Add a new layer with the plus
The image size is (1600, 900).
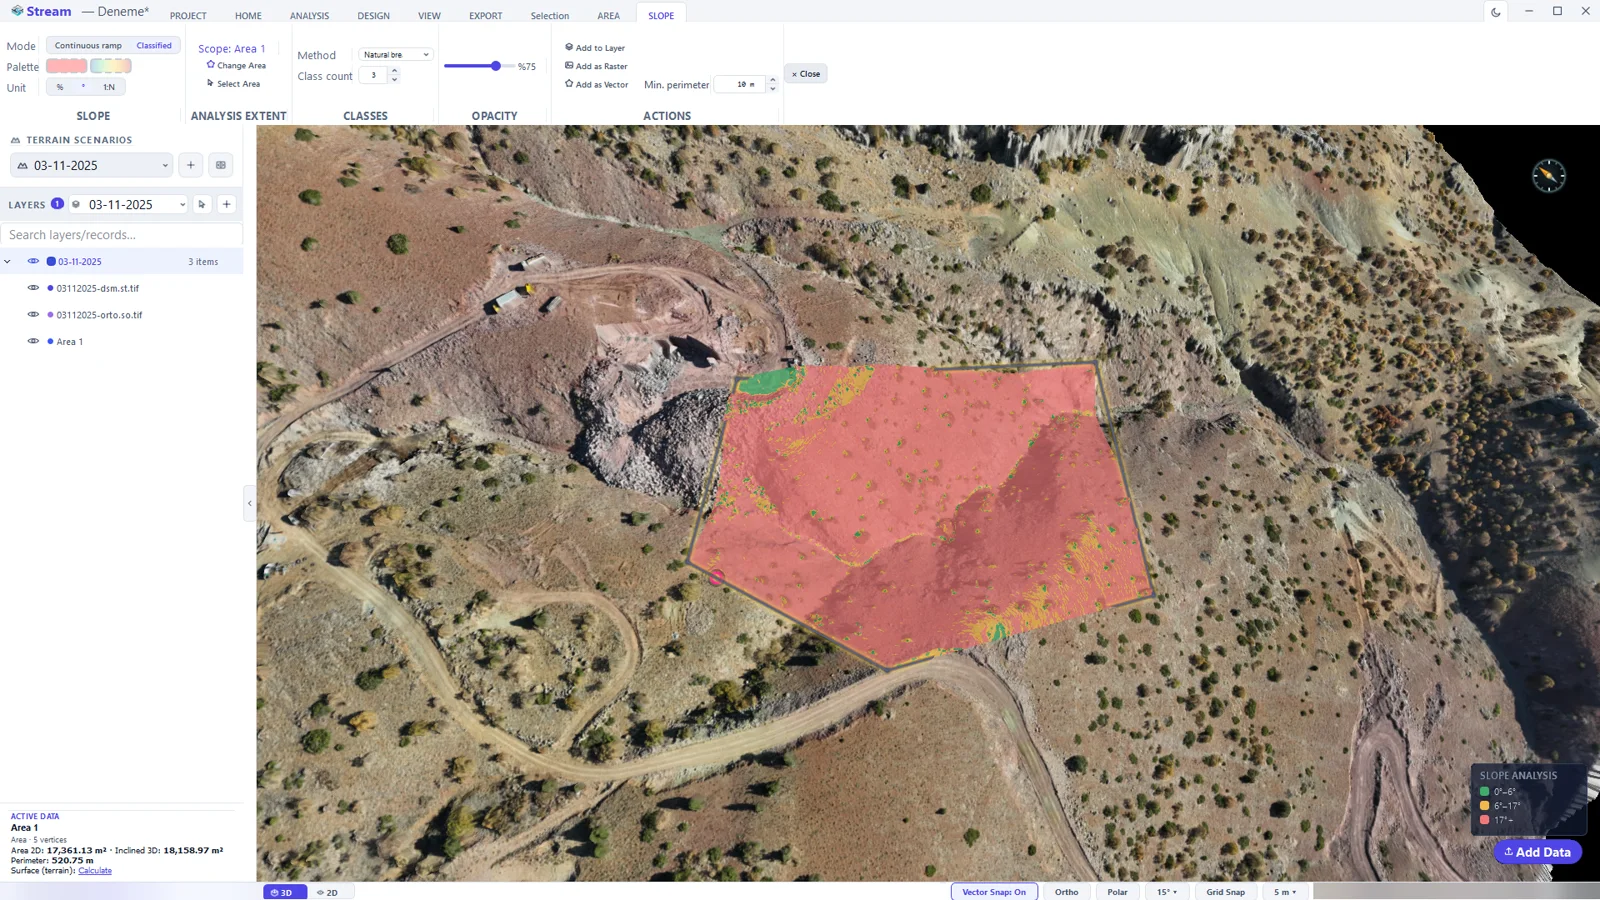227,204
